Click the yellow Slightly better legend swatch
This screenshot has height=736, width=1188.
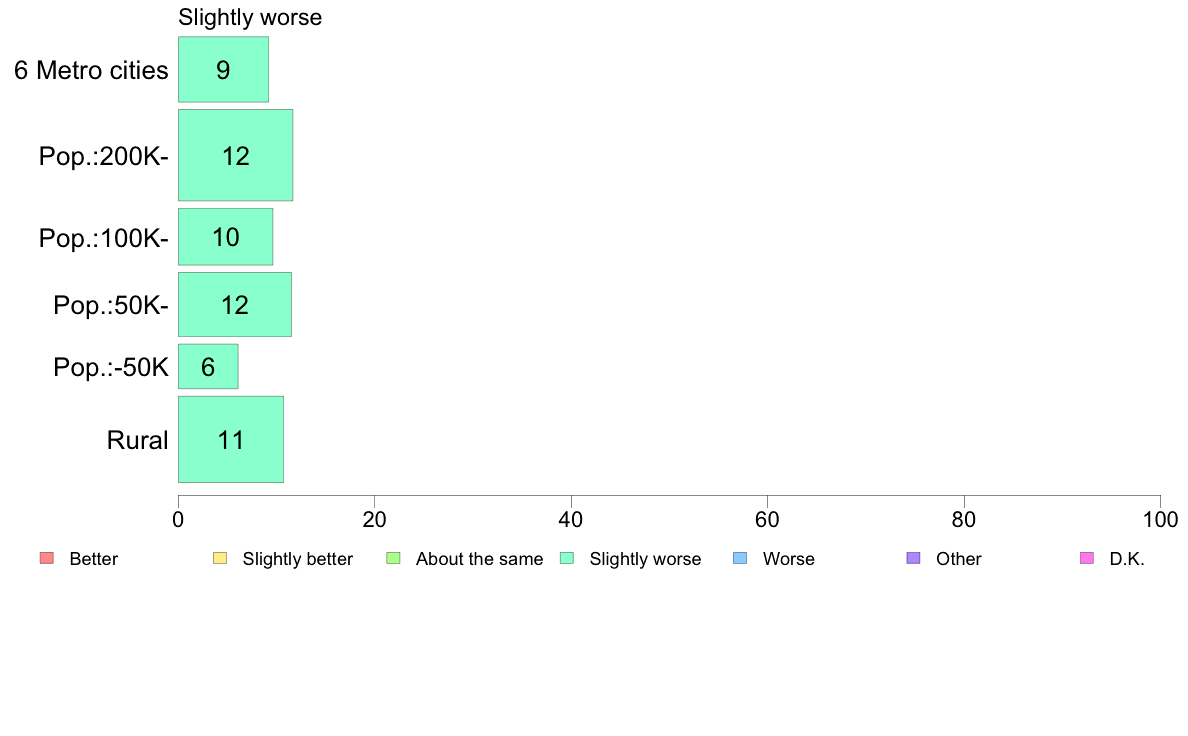[220, 559]
